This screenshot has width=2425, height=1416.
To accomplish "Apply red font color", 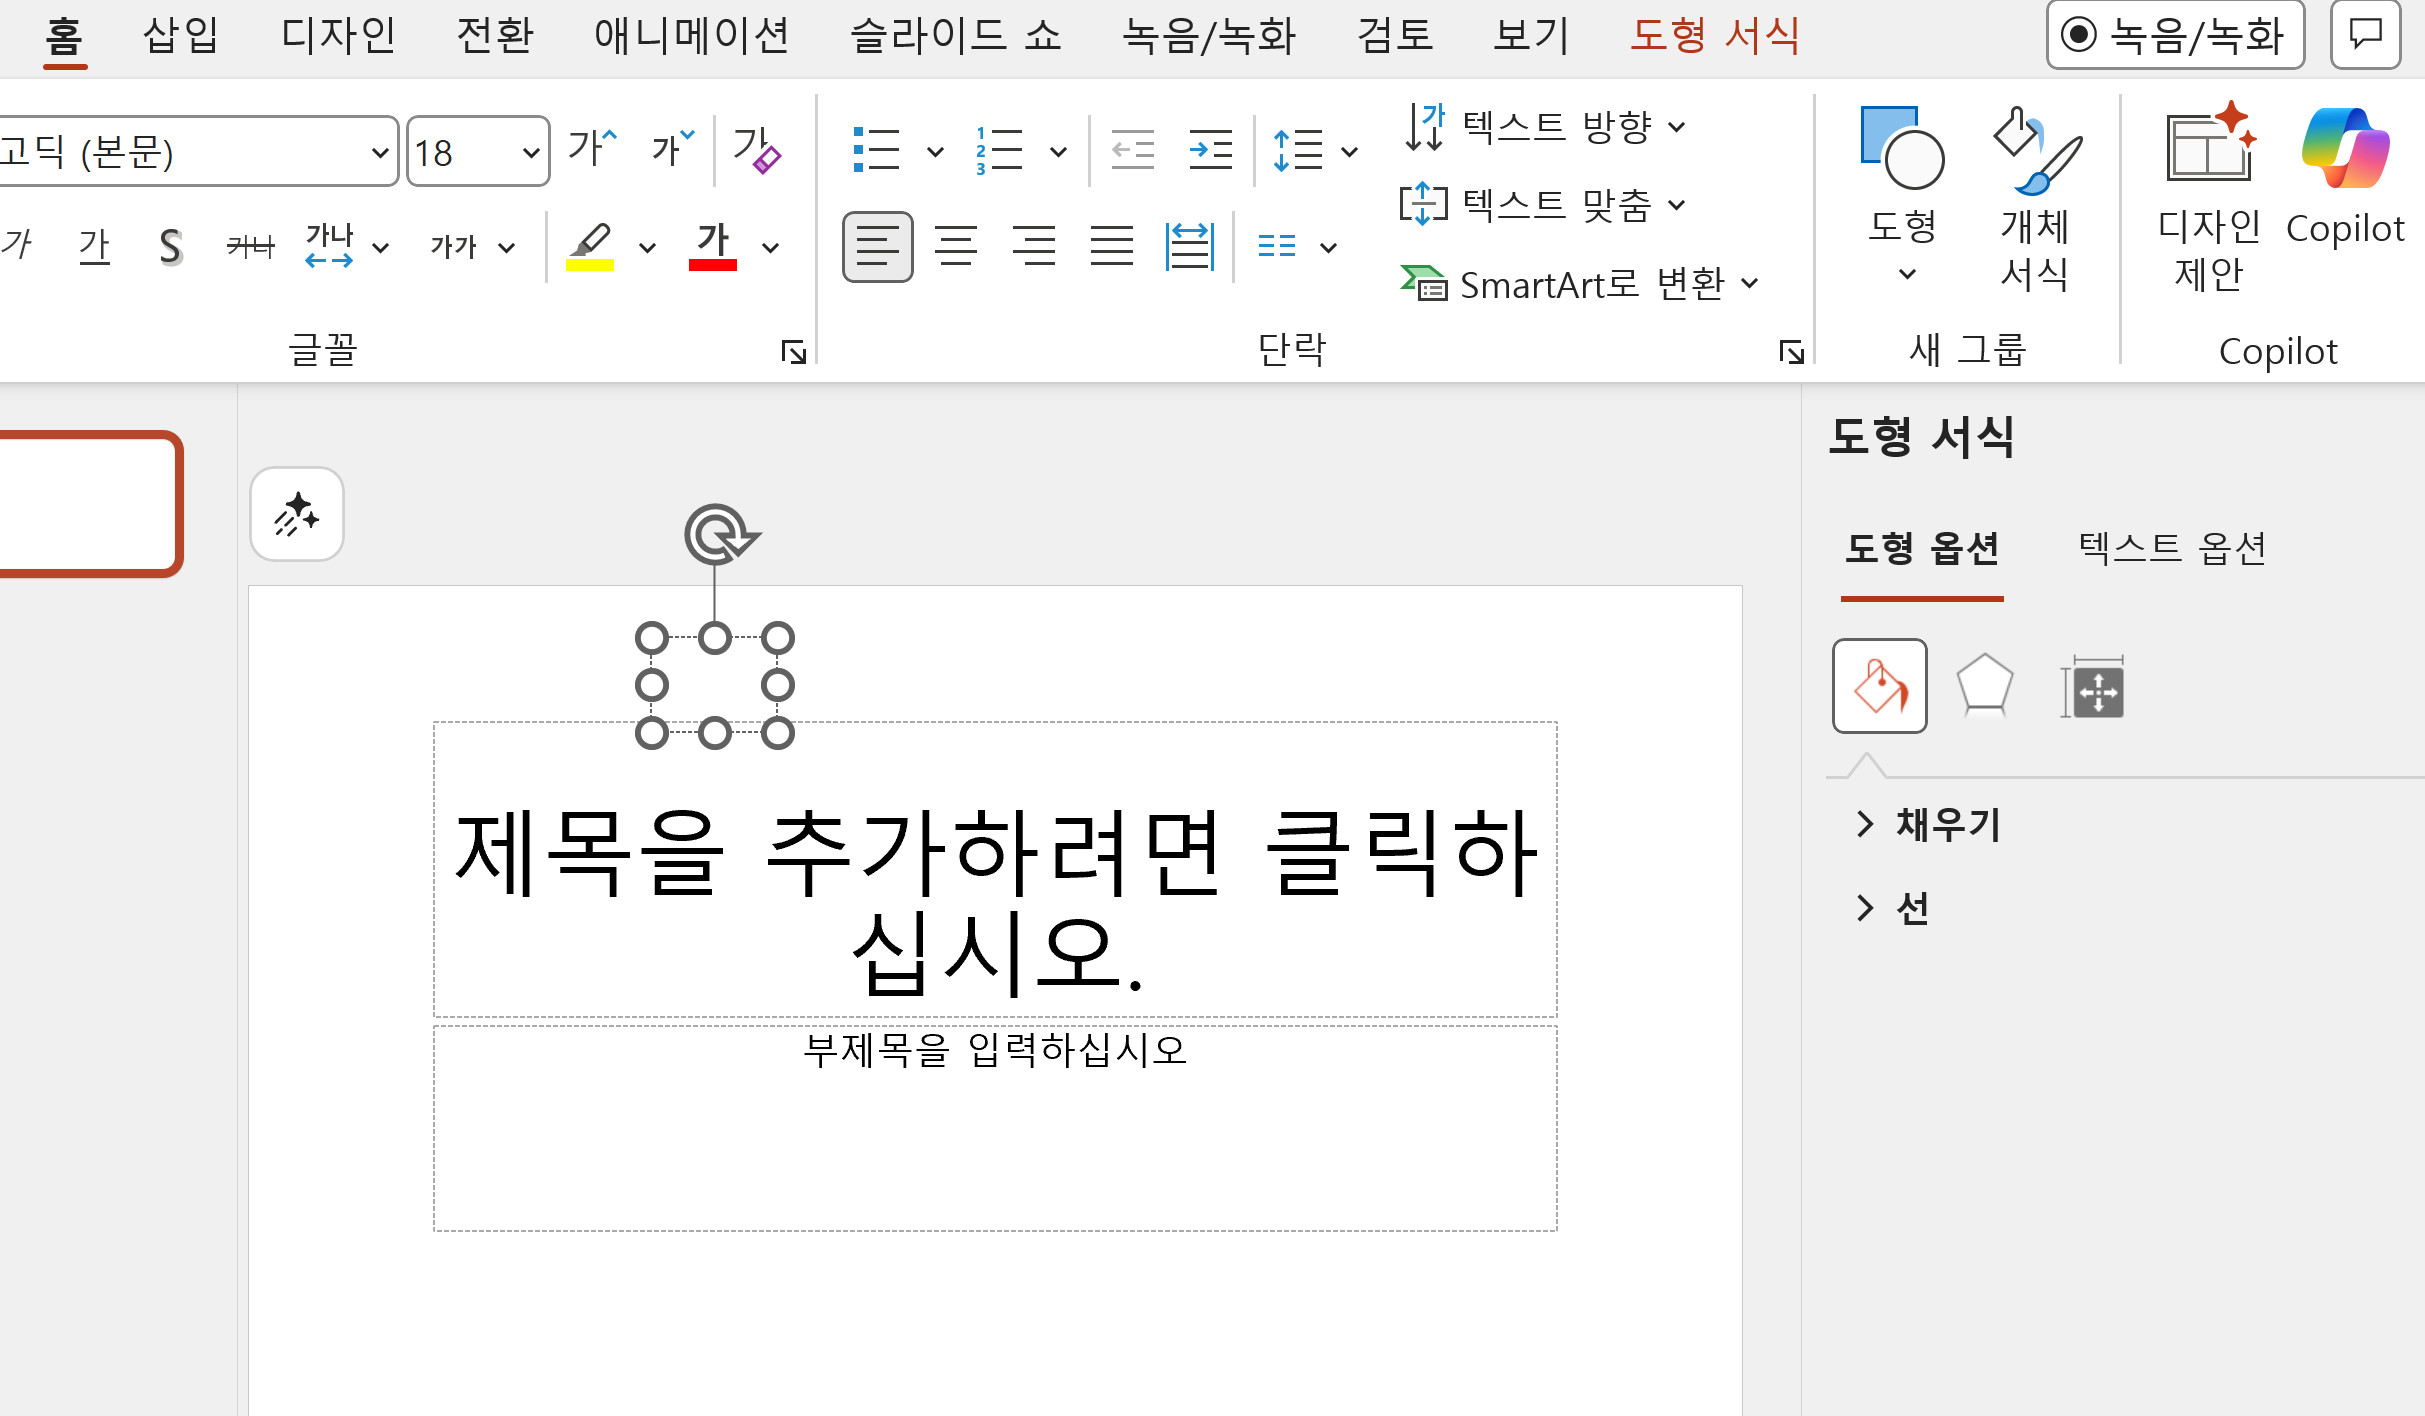I will tap(713, 246).
